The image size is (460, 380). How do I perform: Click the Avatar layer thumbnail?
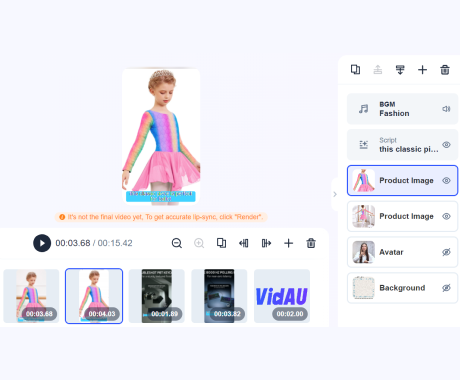364,252
